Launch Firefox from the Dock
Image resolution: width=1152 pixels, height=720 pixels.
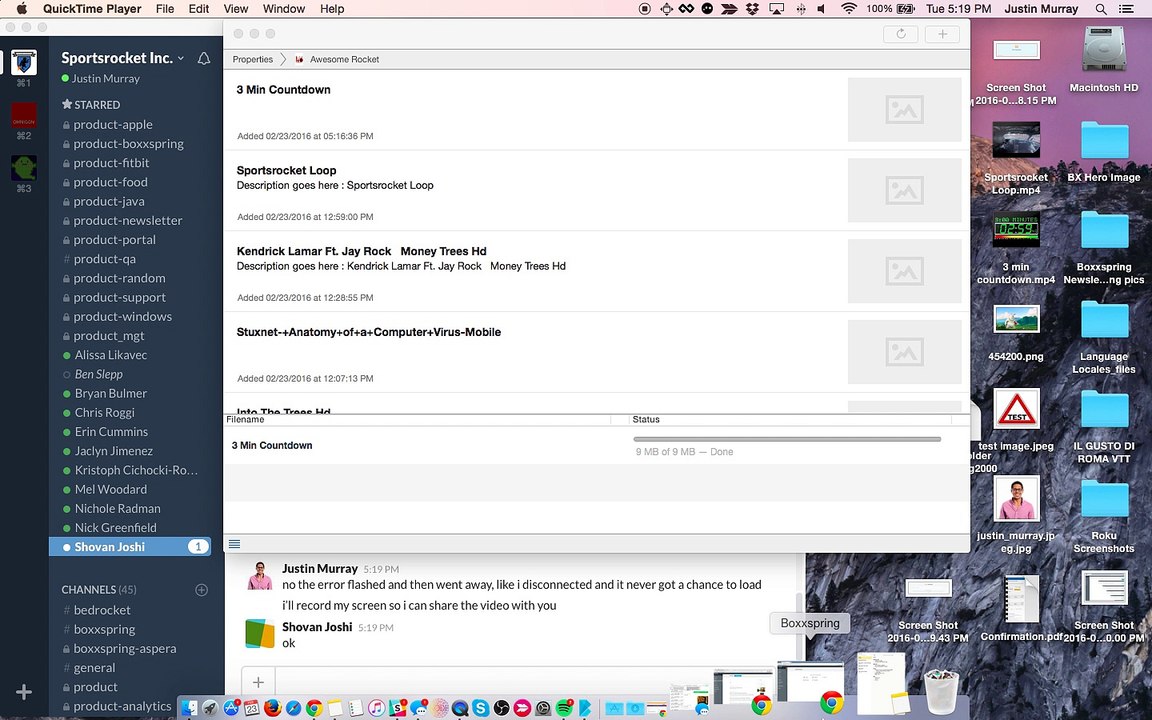pyautogui.click(x=273, y=708)
